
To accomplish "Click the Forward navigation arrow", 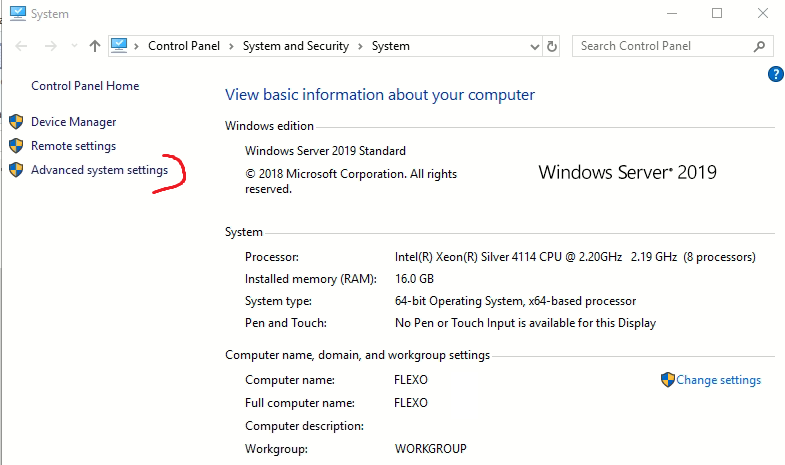I will pyautogui.click(x=51, y=47).
